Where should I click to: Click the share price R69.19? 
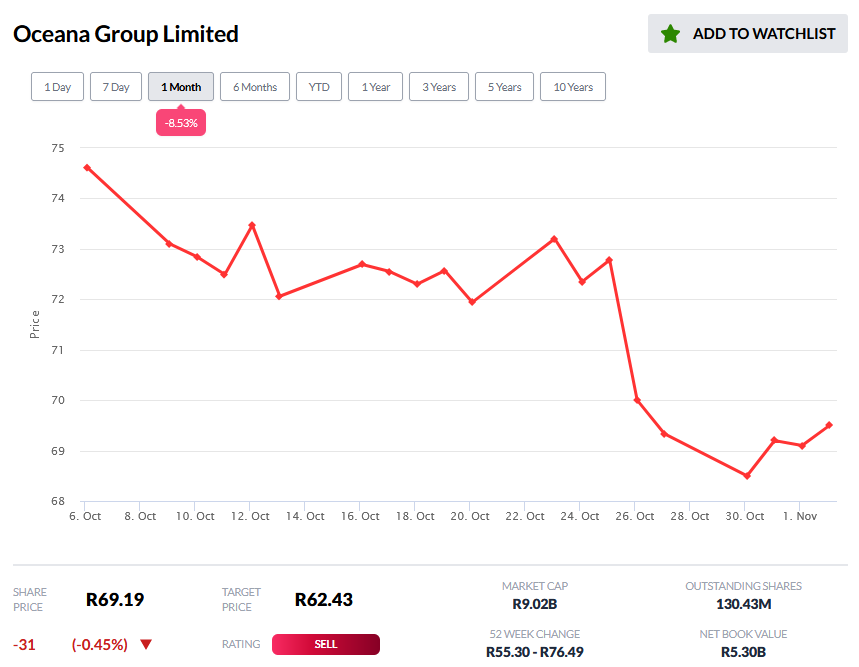(x=115, y=600)
